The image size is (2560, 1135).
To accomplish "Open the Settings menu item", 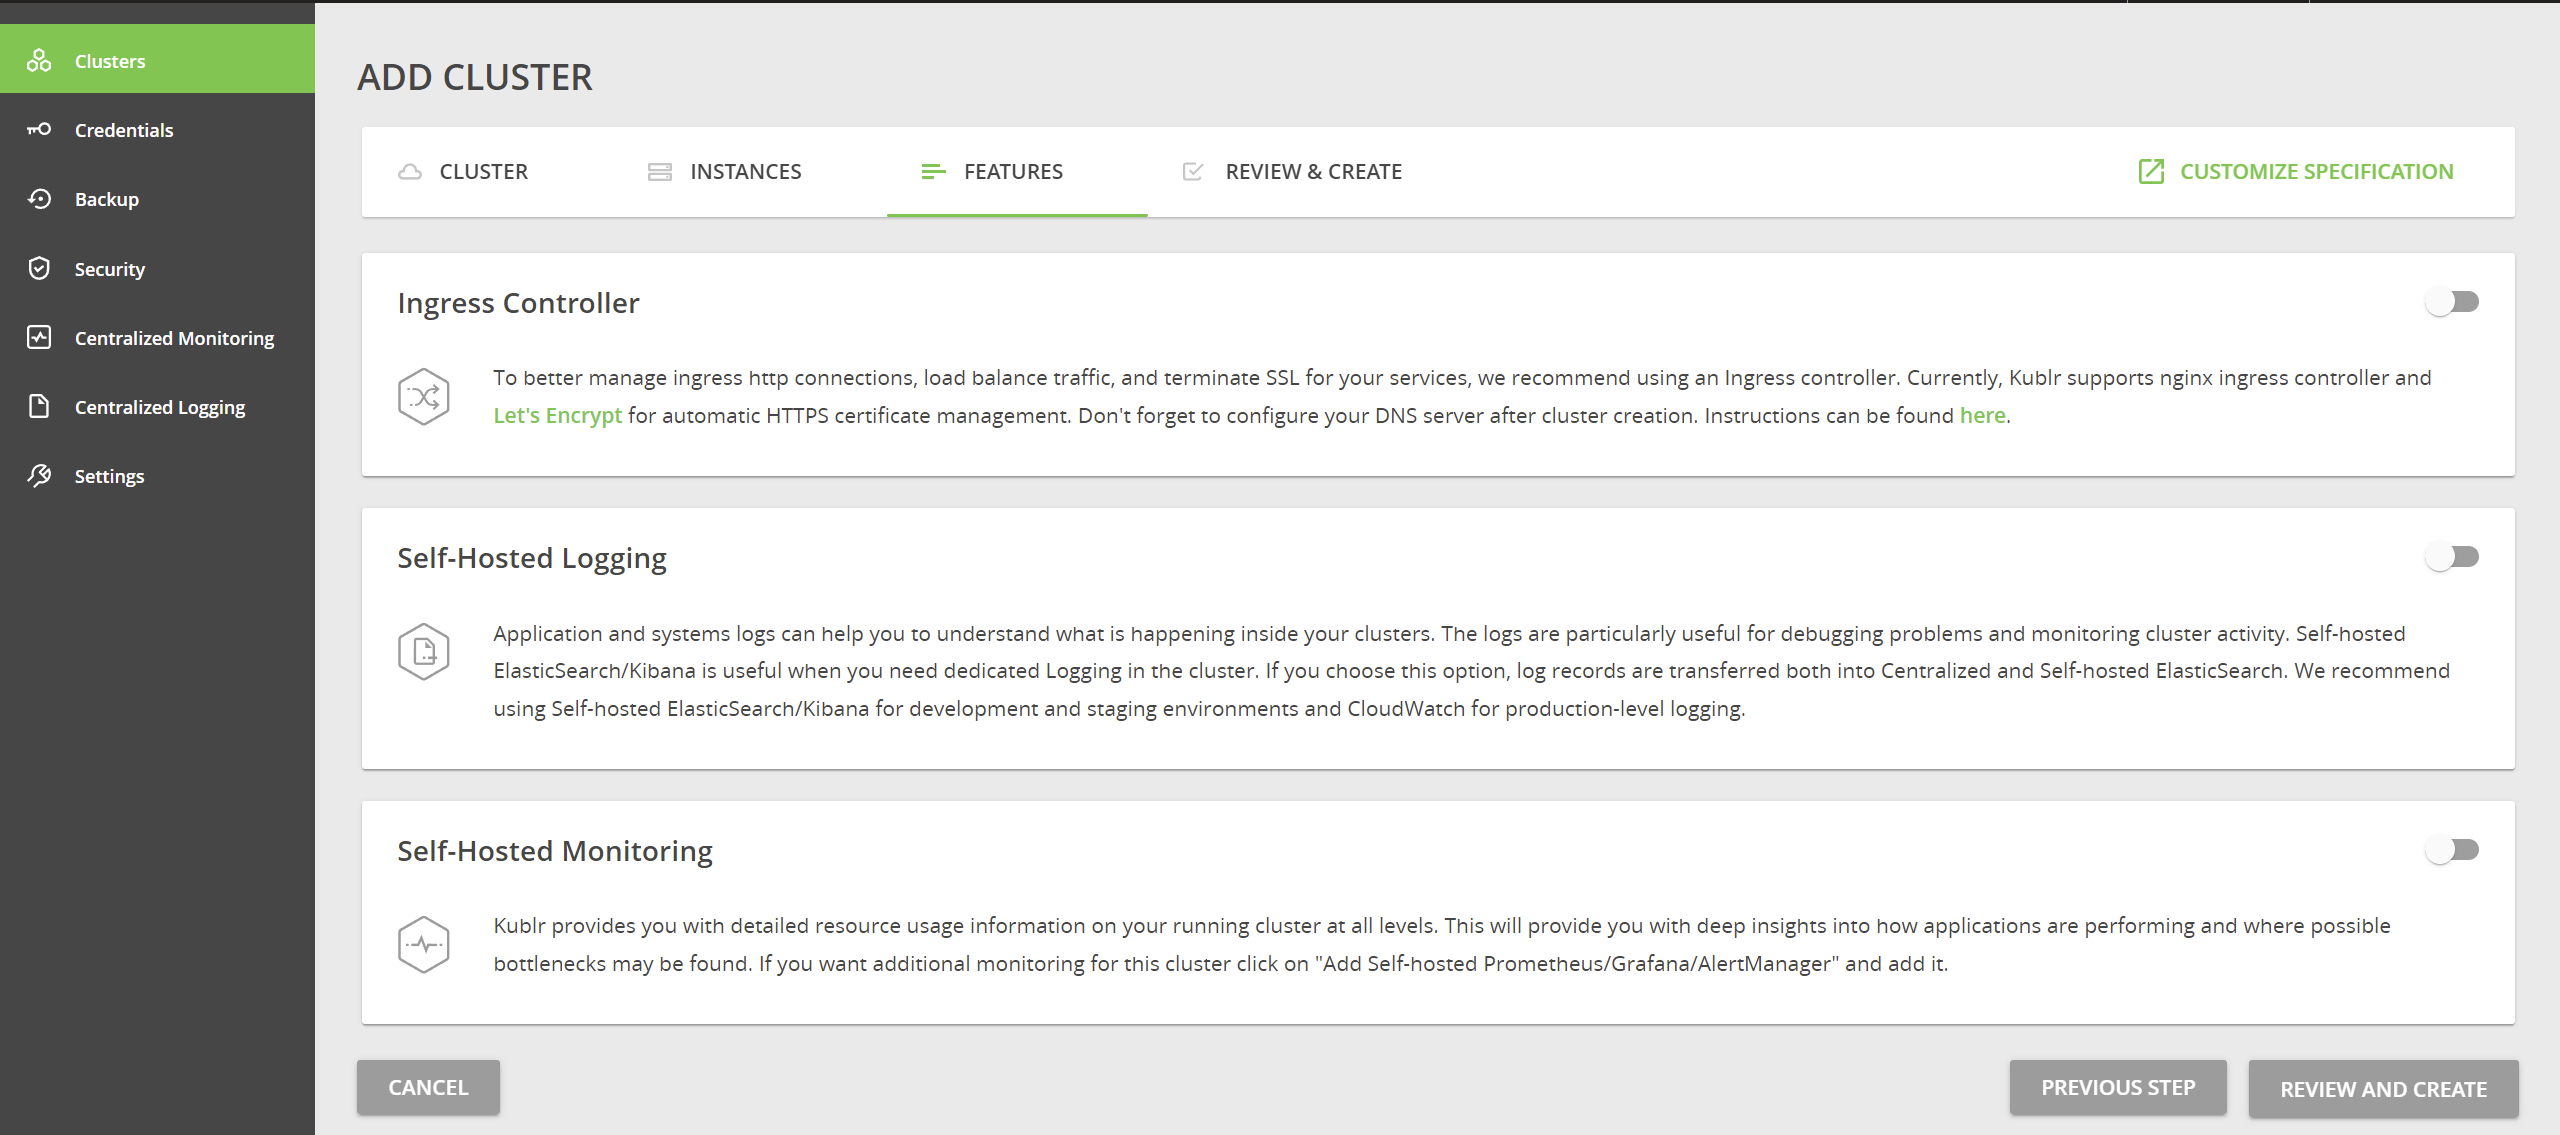I will [x=157, y=475].
